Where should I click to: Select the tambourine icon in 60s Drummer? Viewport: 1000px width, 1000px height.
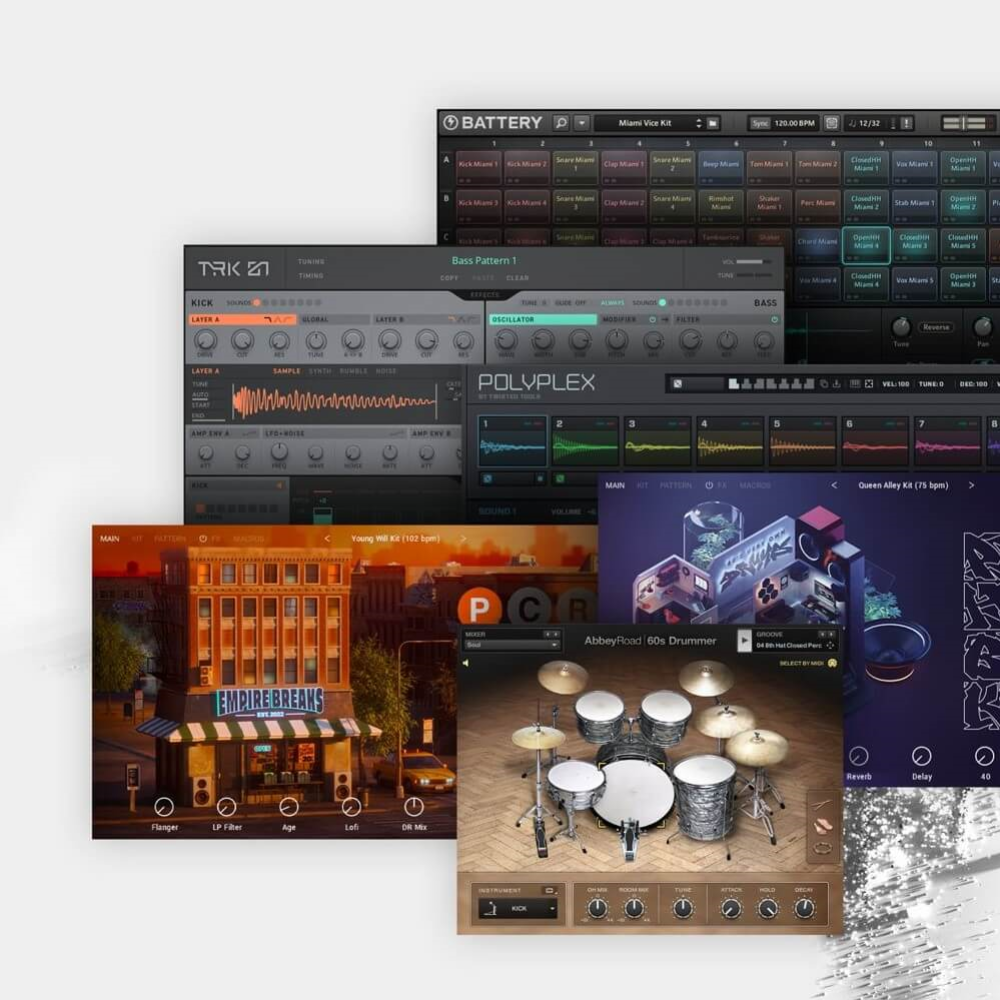[x=823, y=848]
